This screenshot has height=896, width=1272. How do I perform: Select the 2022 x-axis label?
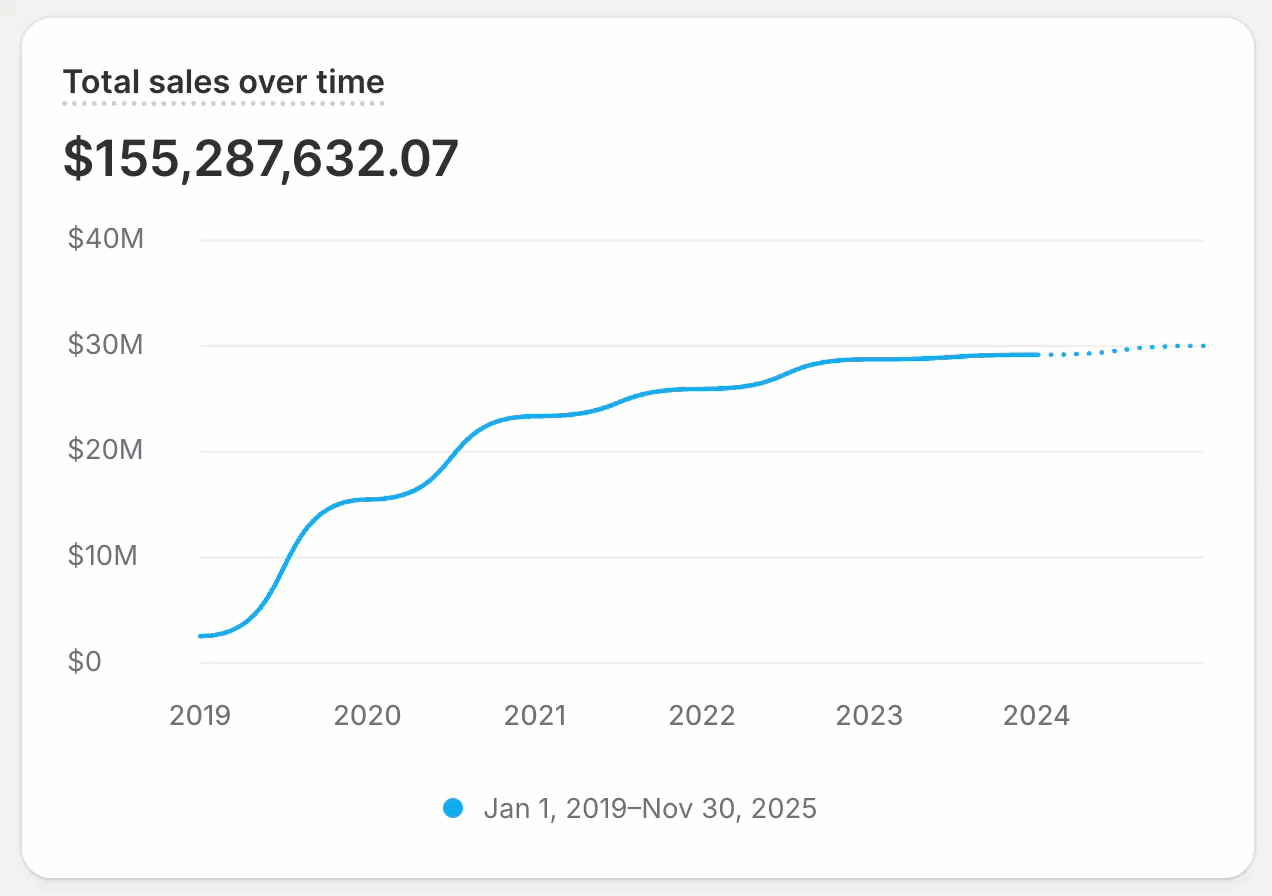pos(702,716)
